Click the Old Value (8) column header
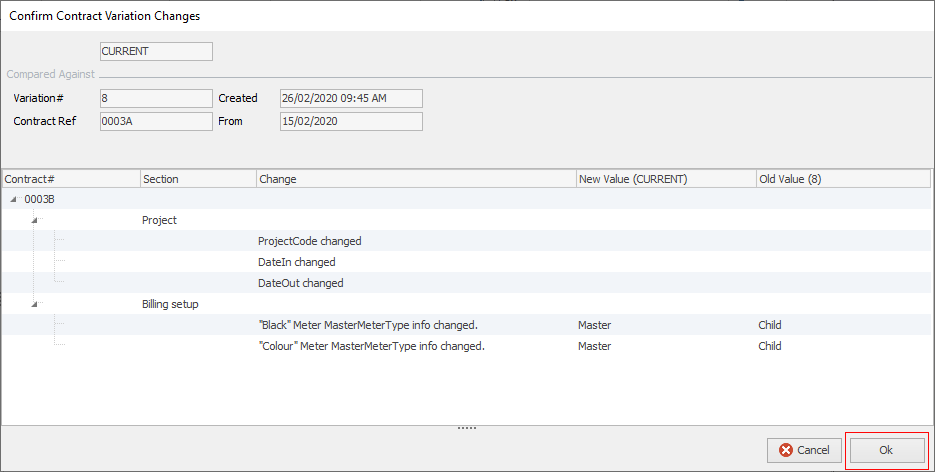The image size is (935, 472). [842, 179]
